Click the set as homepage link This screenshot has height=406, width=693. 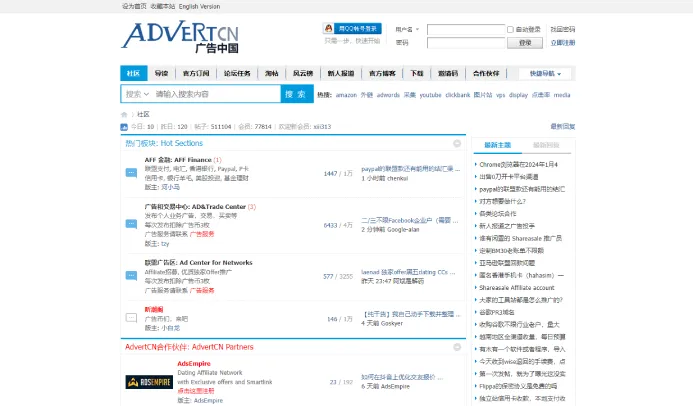(134, 7)
